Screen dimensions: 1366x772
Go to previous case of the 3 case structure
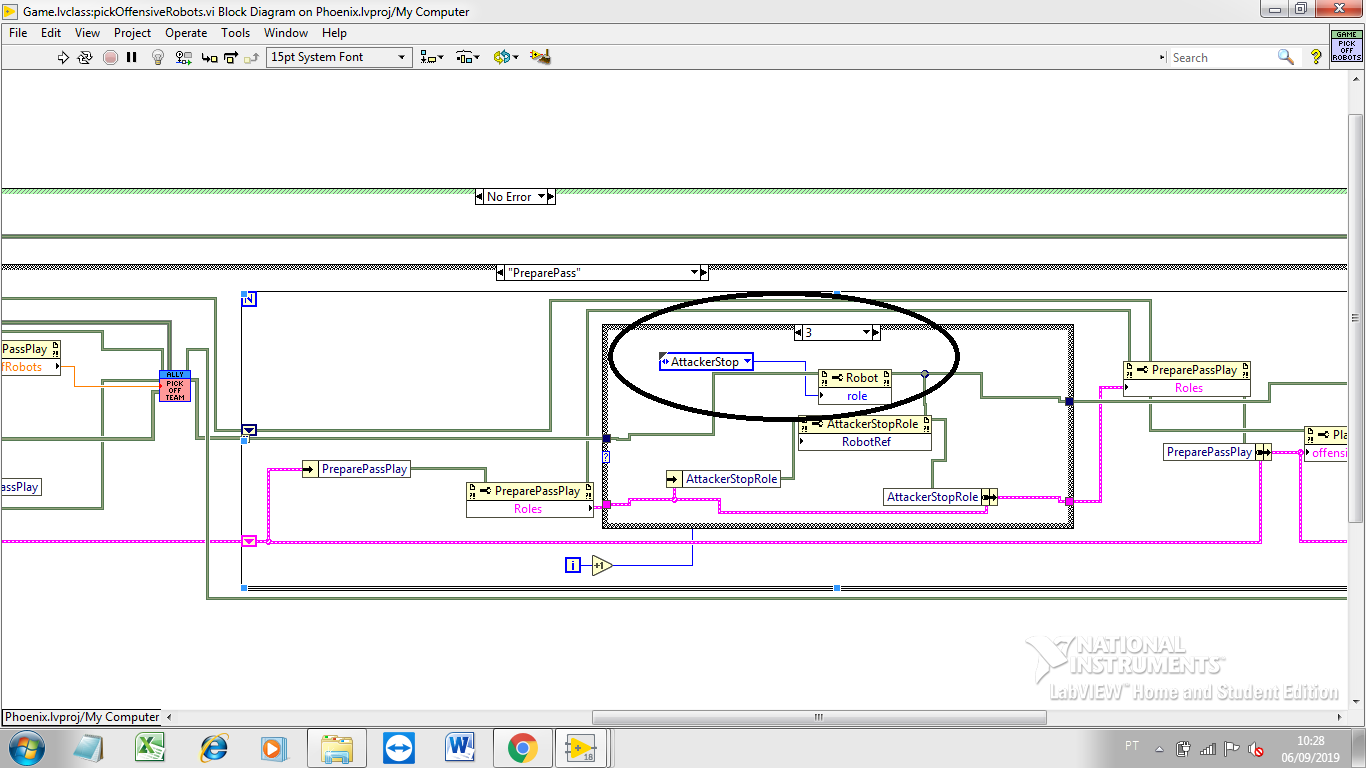798,333
